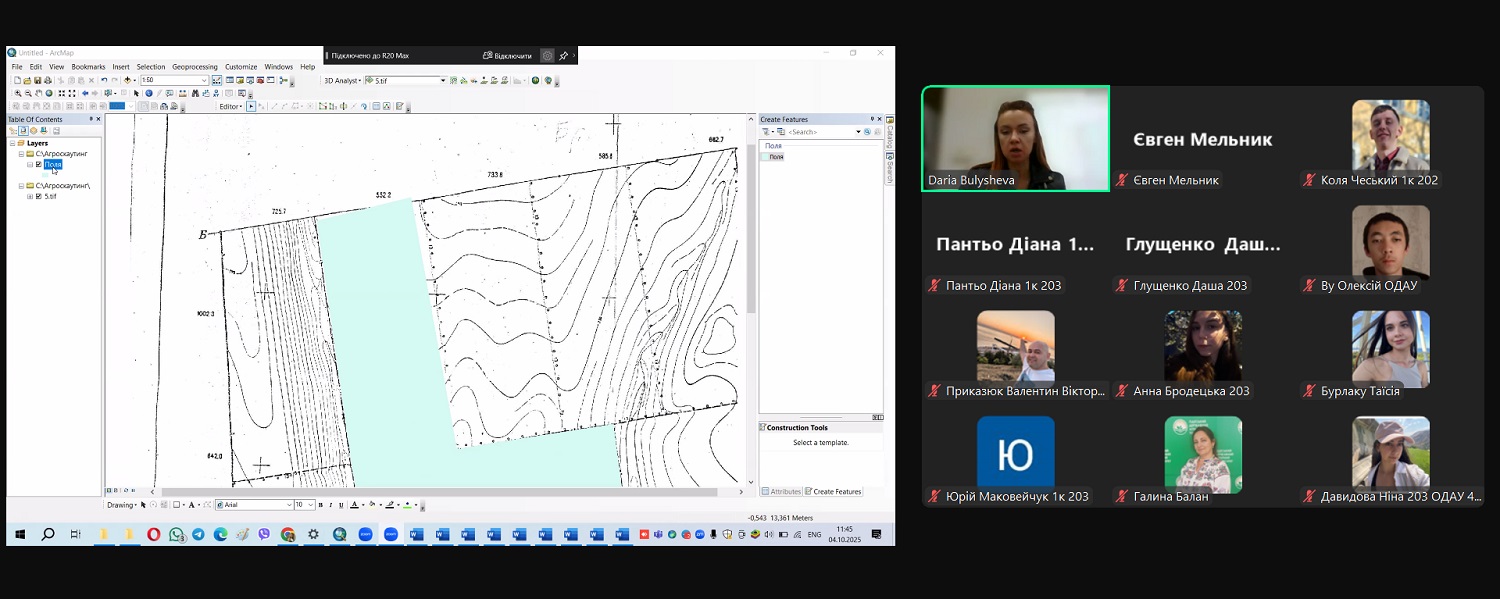Click the Identify tool icon
The image size is (1500, 599).
point(149,93)
